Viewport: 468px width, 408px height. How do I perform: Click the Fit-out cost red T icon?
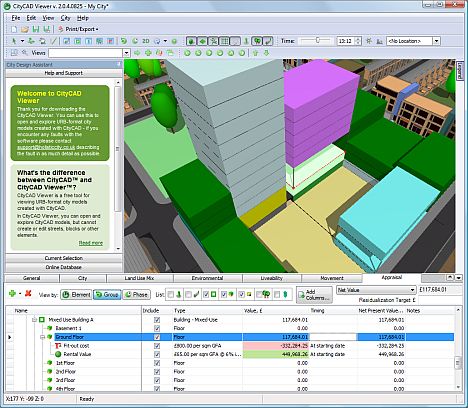(x=58, y=346)
